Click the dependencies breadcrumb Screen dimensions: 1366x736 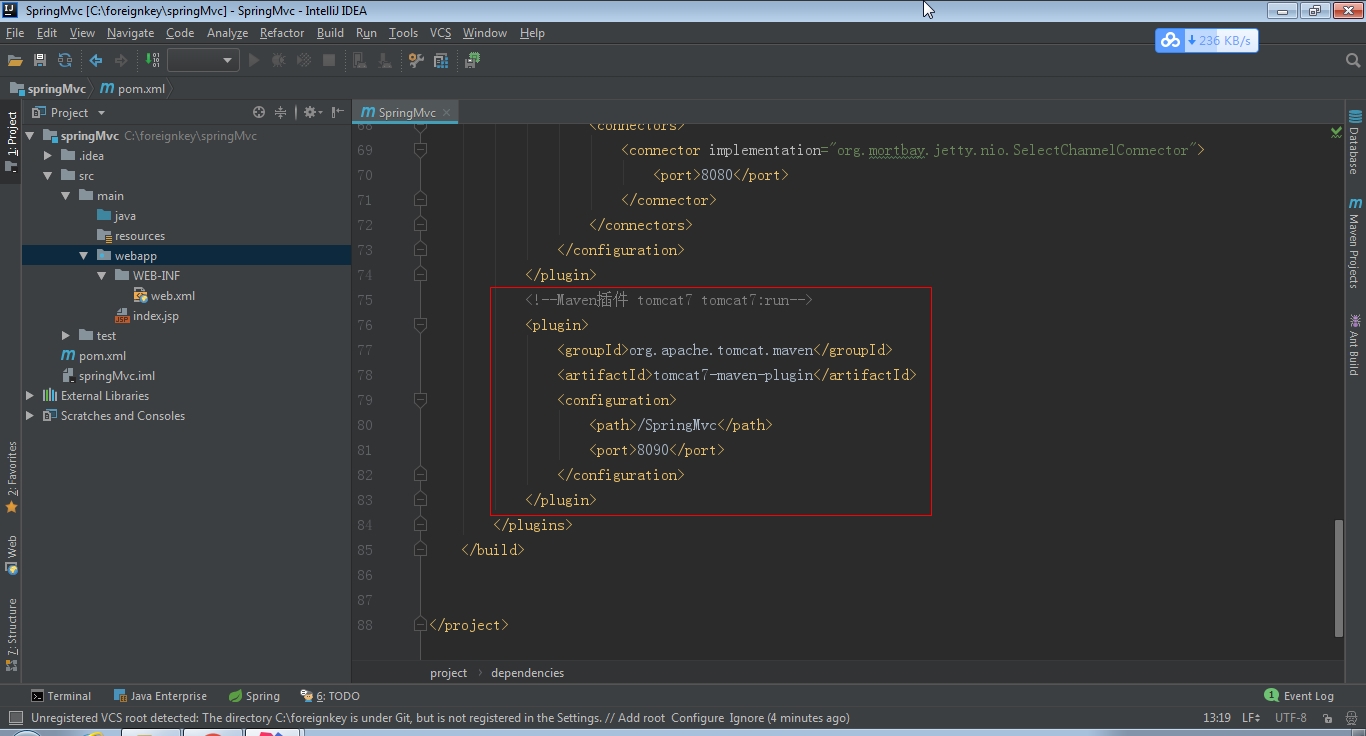(527, 673)
